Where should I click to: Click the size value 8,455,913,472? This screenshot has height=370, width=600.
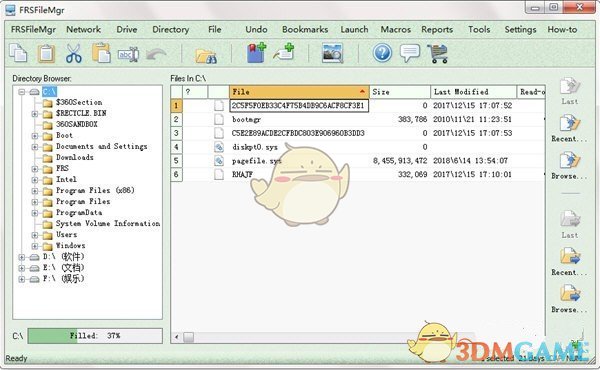click(400, 161)
